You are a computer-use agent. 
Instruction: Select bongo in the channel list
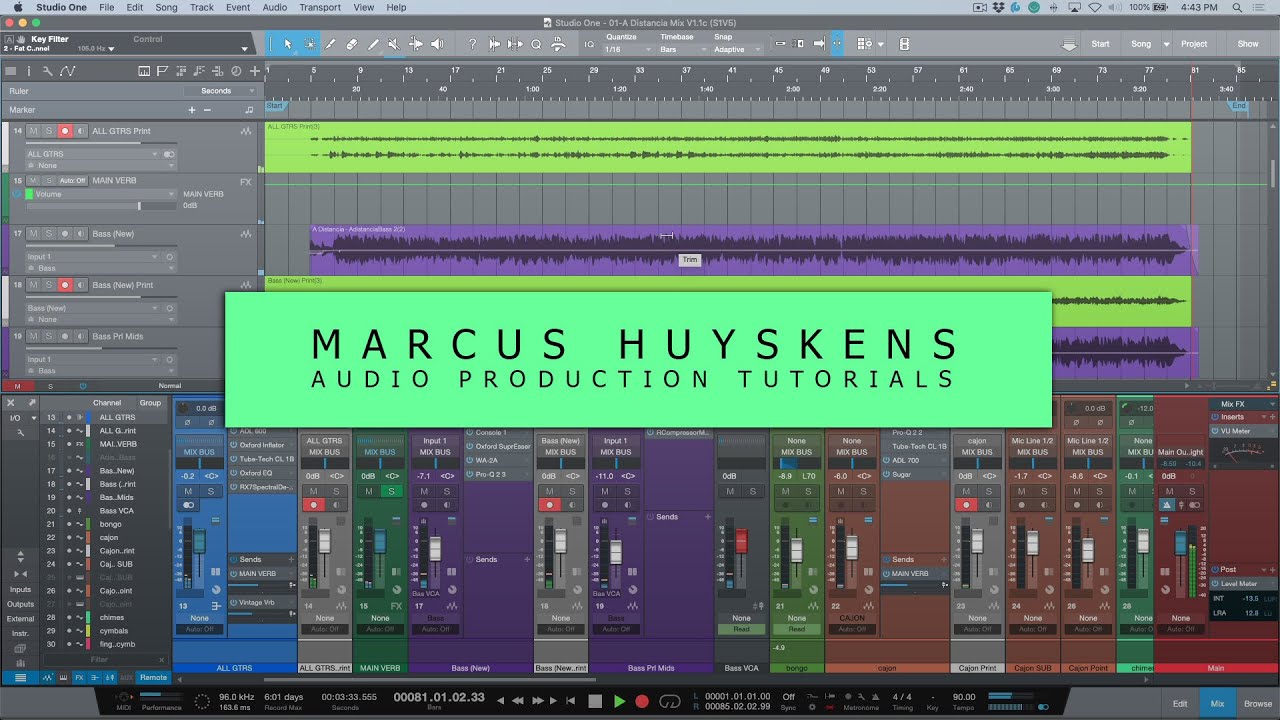tap(109, 524)
